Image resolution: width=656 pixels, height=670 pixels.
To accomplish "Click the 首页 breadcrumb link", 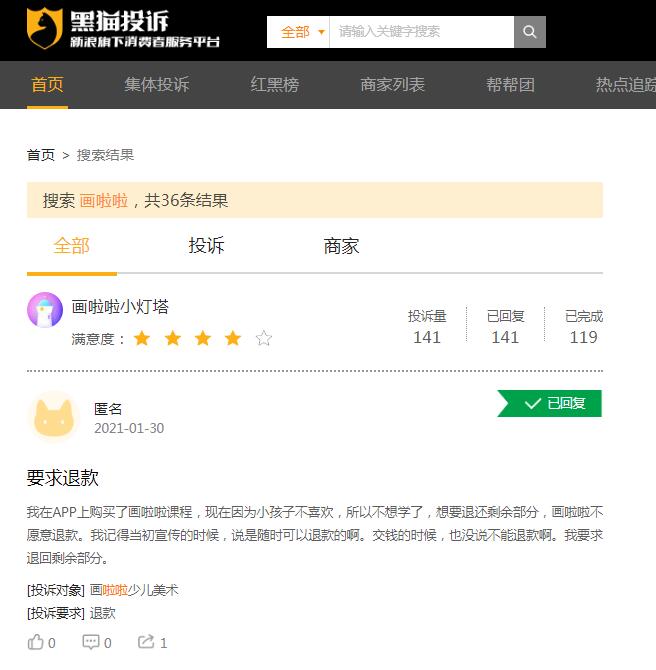I will click(41, 155).
